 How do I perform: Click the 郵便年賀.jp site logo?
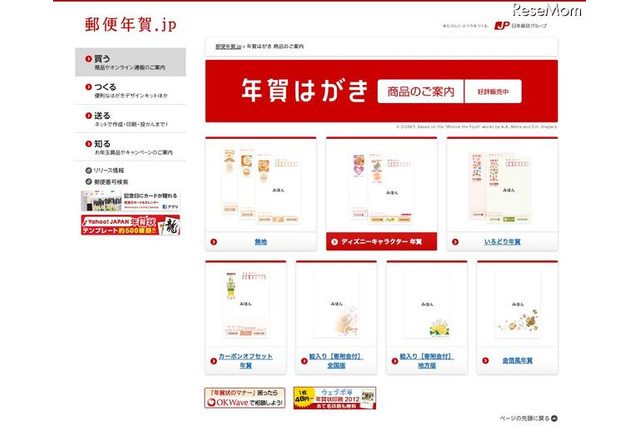[131, 24]
